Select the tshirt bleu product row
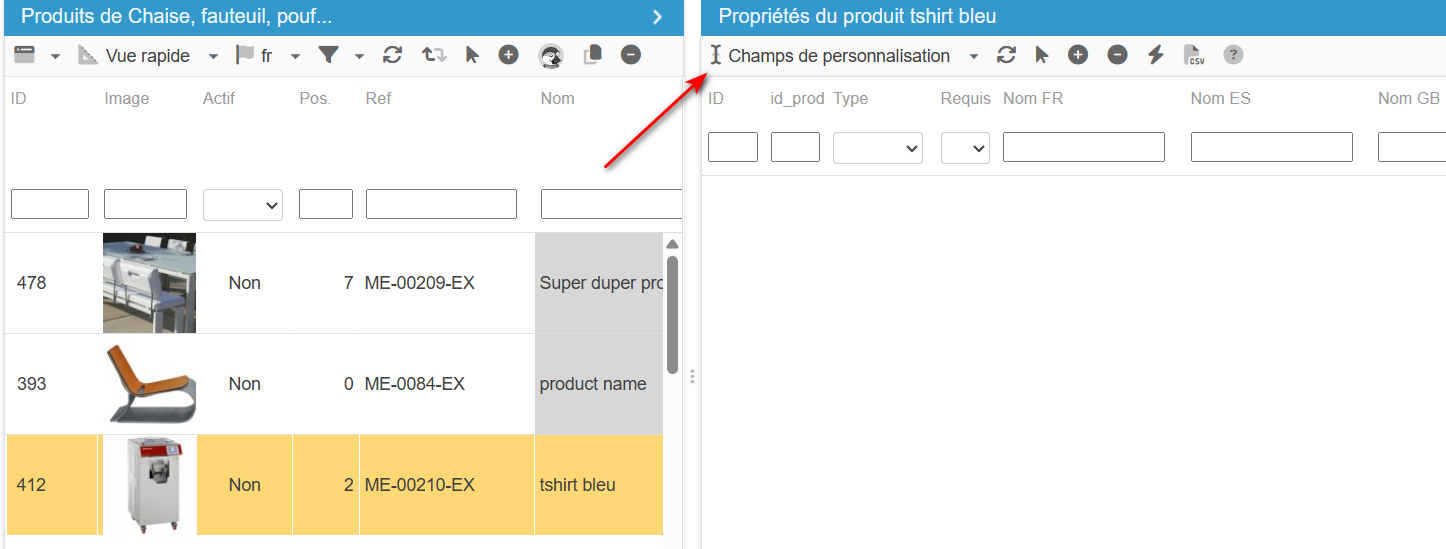1446x549 pixels. (334, 485)
